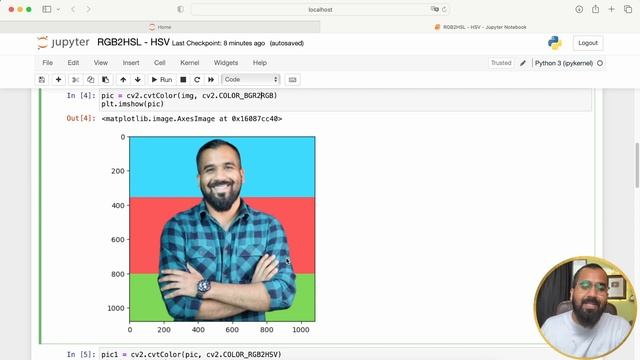Run the selected cell
The width and height of the screenshot is (640, 360).
pos(162,80)
